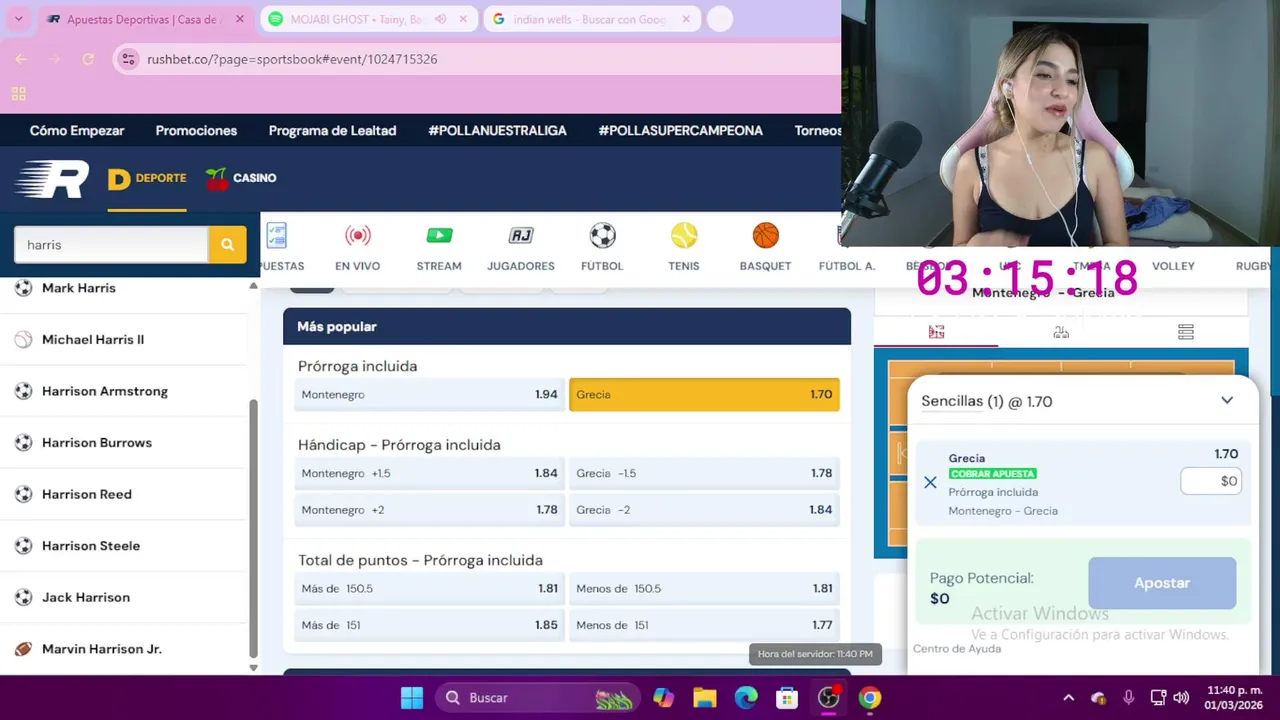Open the list view tab icon in match widget
1280x720 pixels.
coord(1186,332)
